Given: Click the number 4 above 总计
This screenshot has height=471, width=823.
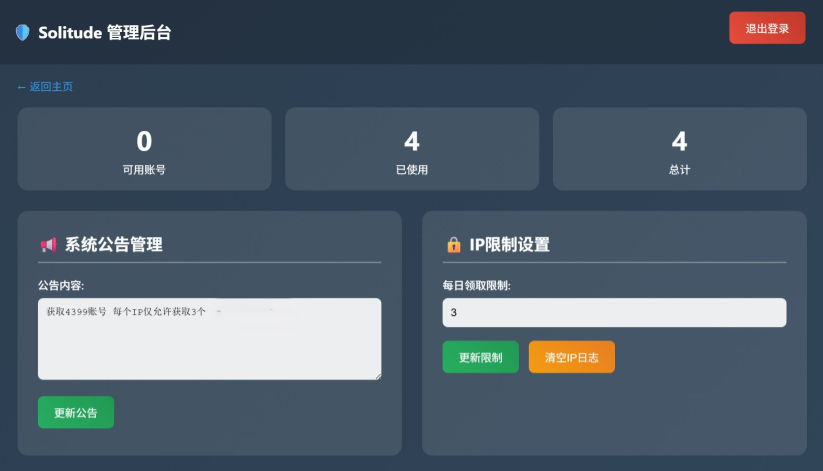Looking at the screenshot, I should click(x=679, y=141).
